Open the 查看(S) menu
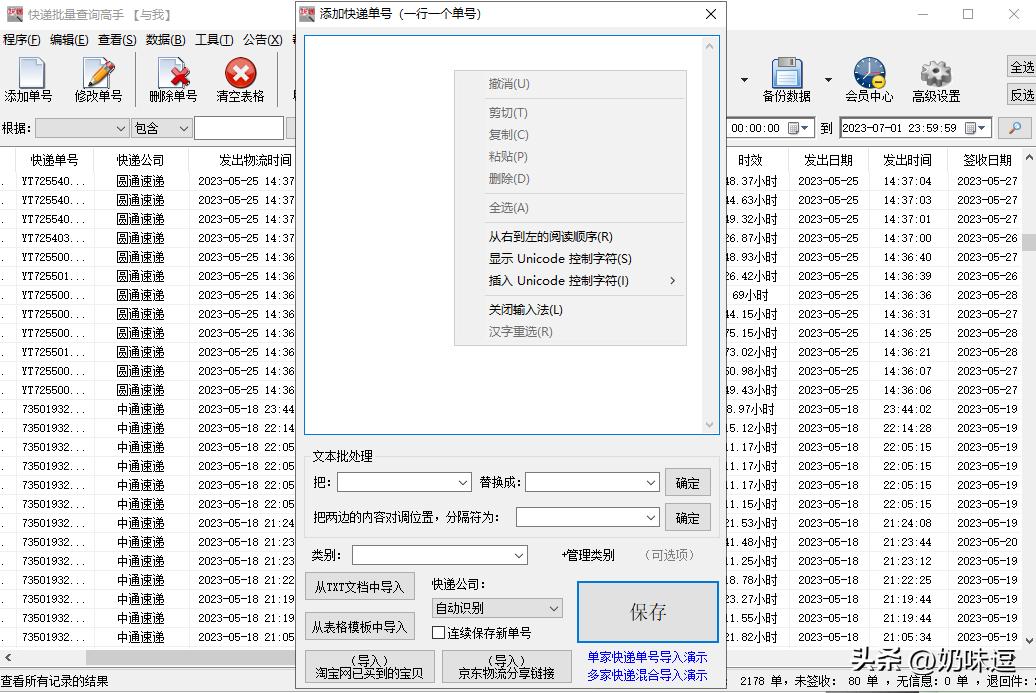 pyautogui.click(x=117, y=40)
